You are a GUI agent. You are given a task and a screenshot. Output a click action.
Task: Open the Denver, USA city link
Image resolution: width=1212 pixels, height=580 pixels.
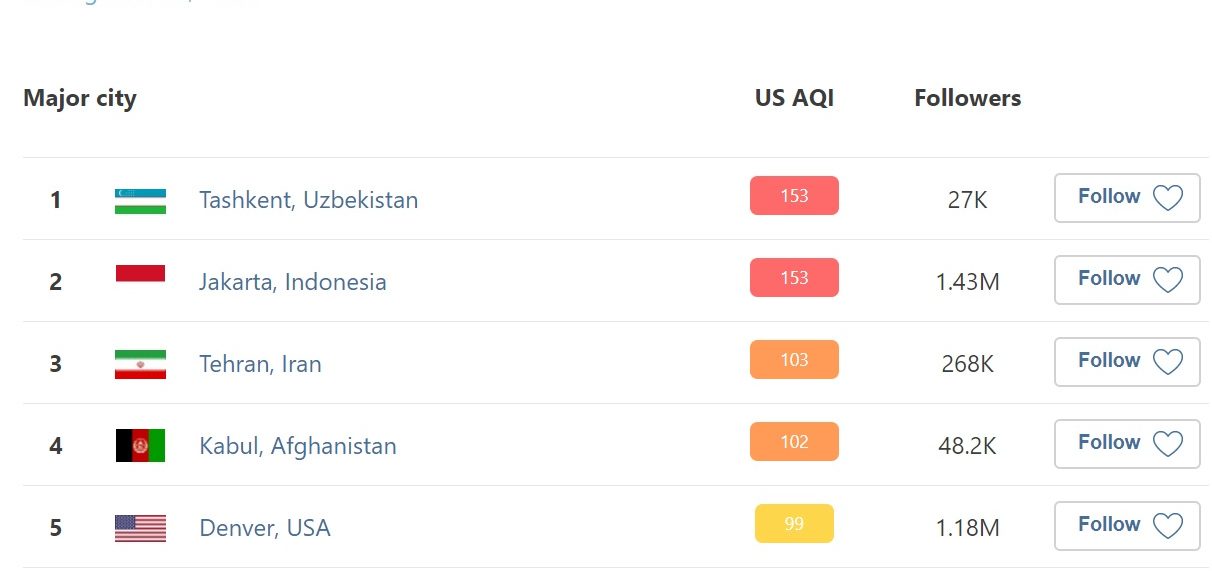265,528
